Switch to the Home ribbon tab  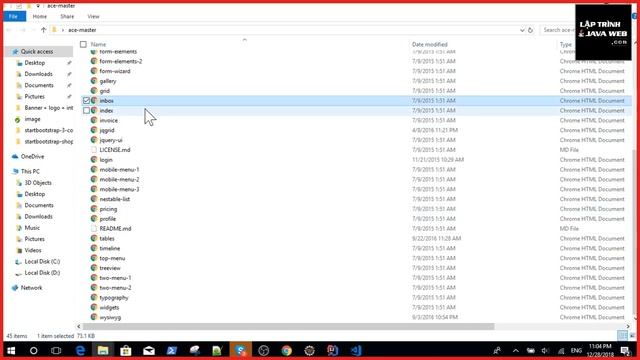[40, 16]
